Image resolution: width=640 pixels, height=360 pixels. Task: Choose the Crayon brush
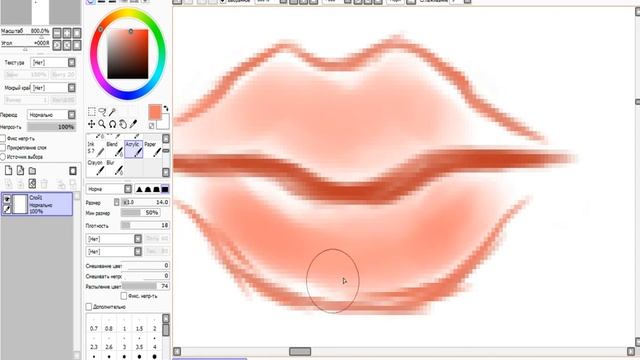(96, 167)
